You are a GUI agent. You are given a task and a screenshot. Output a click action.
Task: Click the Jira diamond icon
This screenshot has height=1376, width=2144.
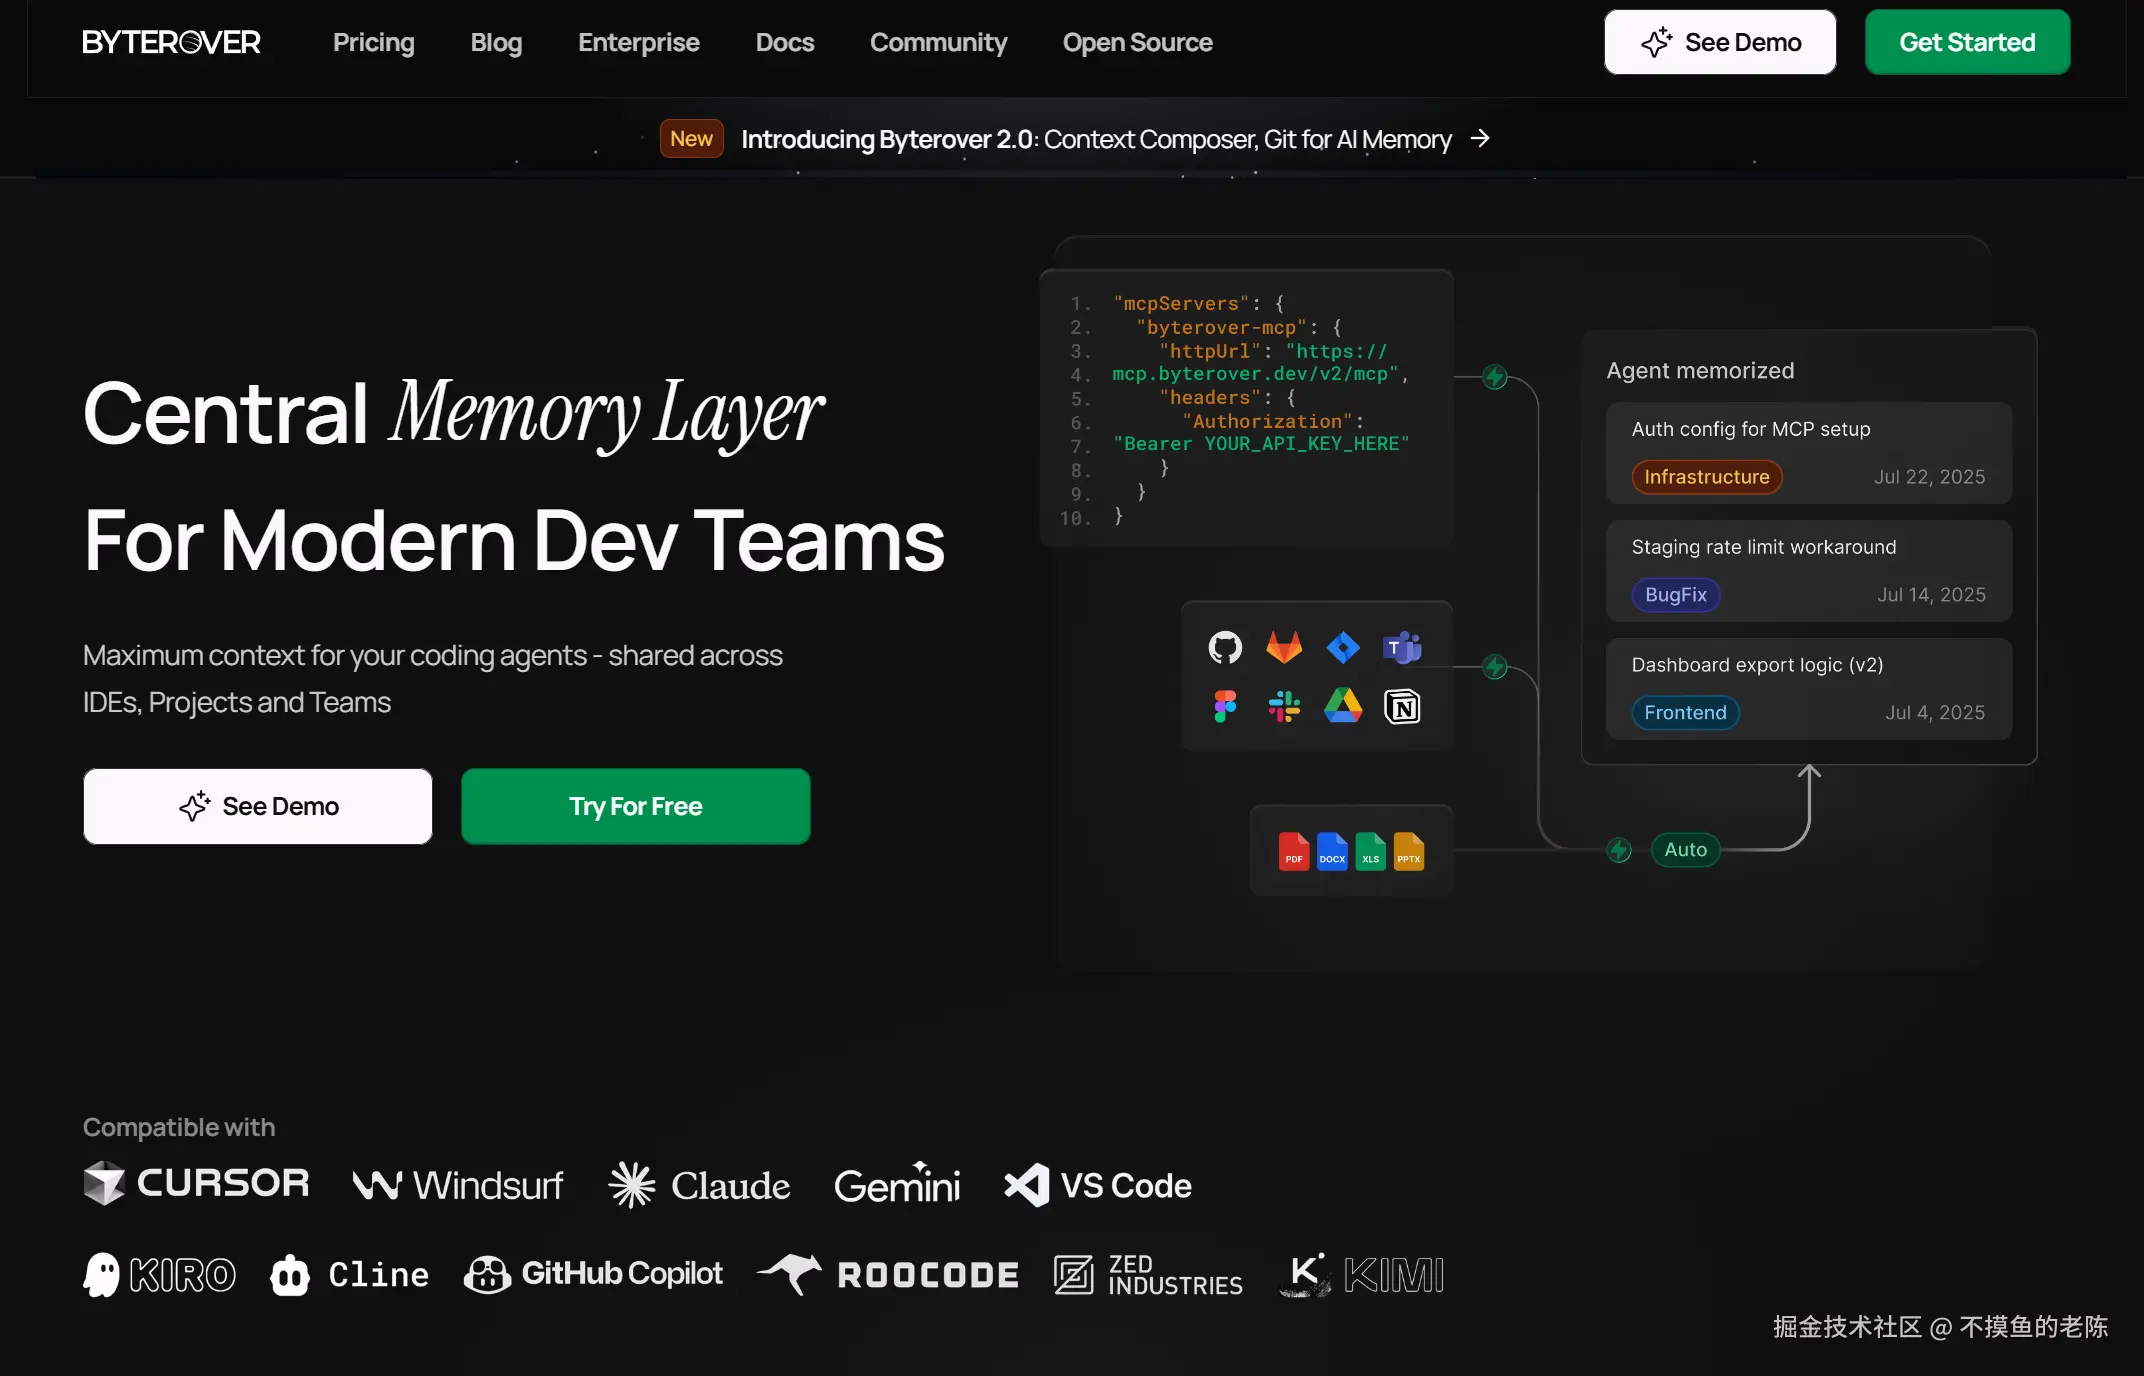(x=1343, y=648)
